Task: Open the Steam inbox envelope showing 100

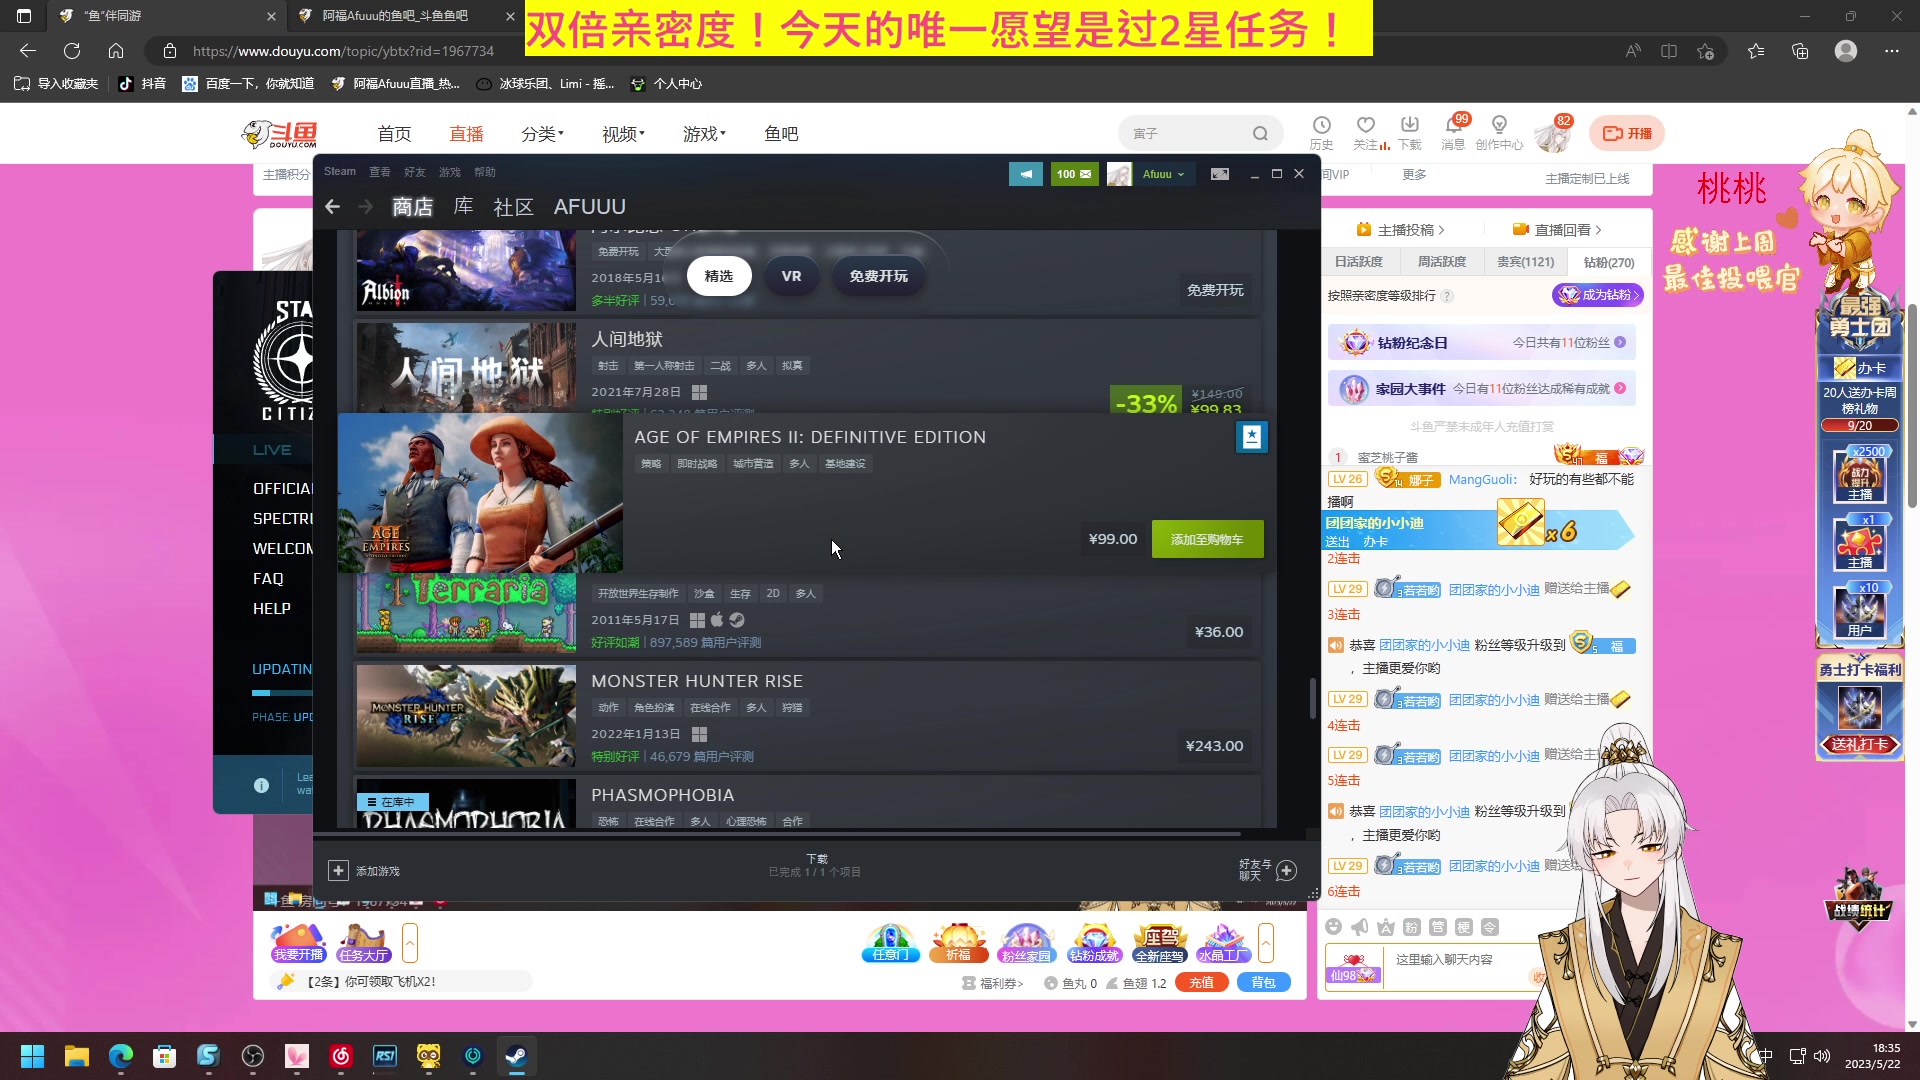Action: pyautogui.click(x=1074, y=174)
